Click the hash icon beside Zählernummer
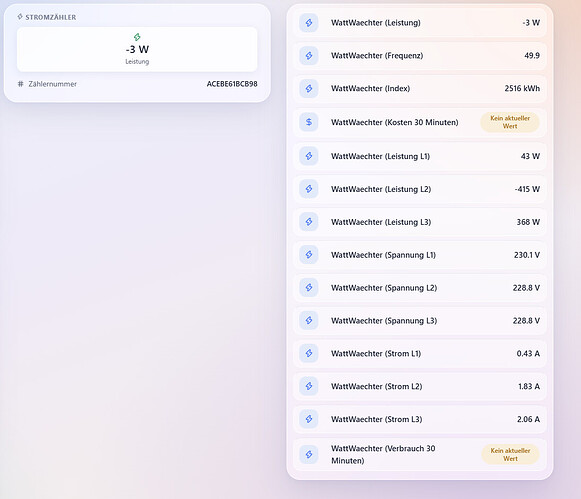The height and width of the screenshot is (499, 581). coord(20,84)
